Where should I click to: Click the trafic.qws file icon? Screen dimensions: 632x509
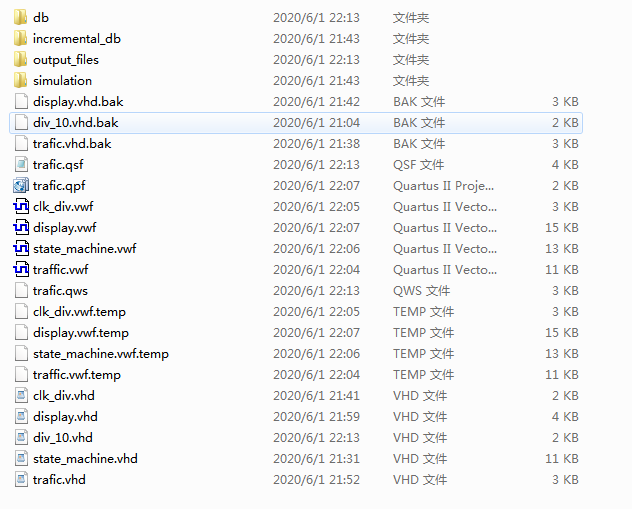(21, 290)
